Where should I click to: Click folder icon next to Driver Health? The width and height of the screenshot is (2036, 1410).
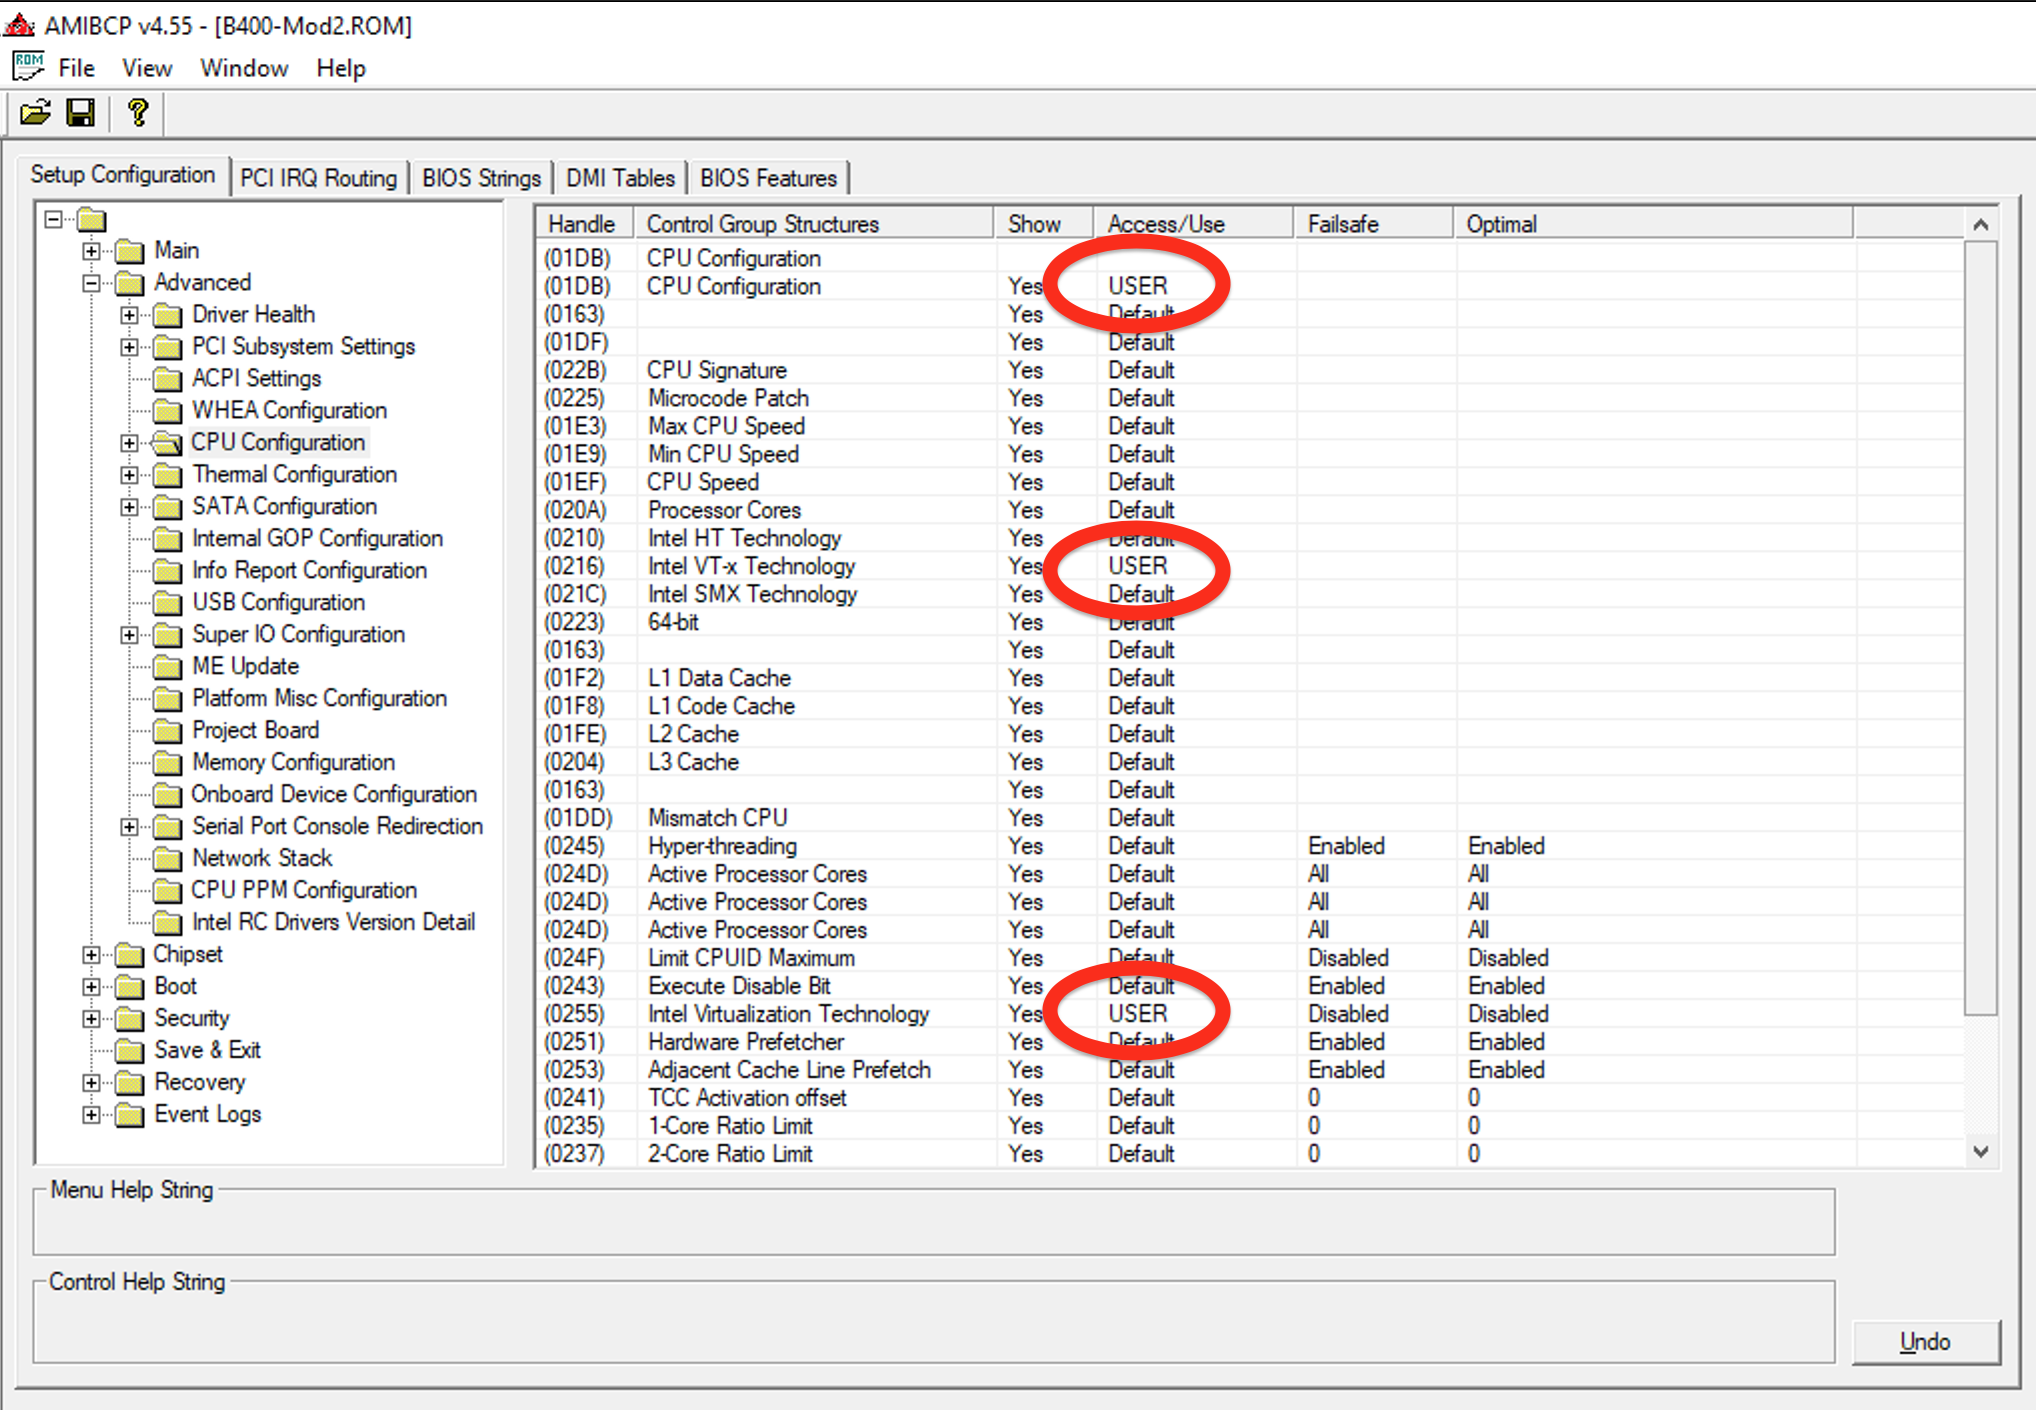(x=168, y=315)
